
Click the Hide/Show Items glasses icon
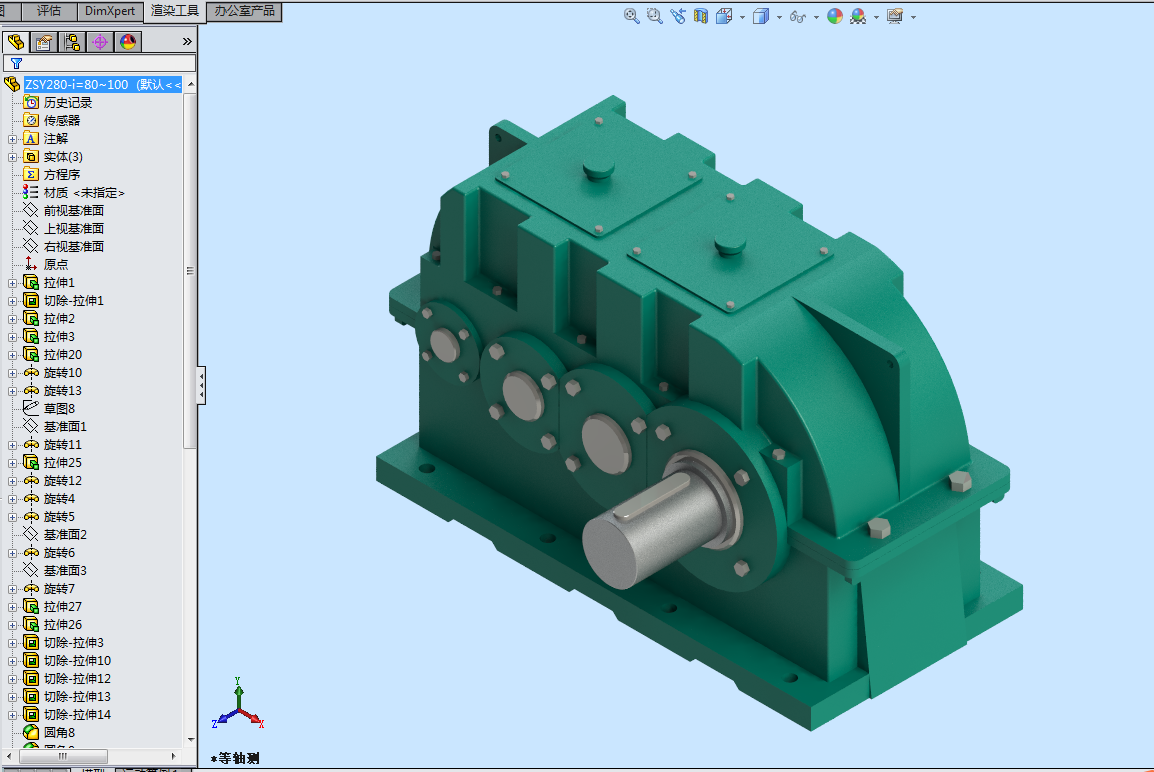point(797,16)
